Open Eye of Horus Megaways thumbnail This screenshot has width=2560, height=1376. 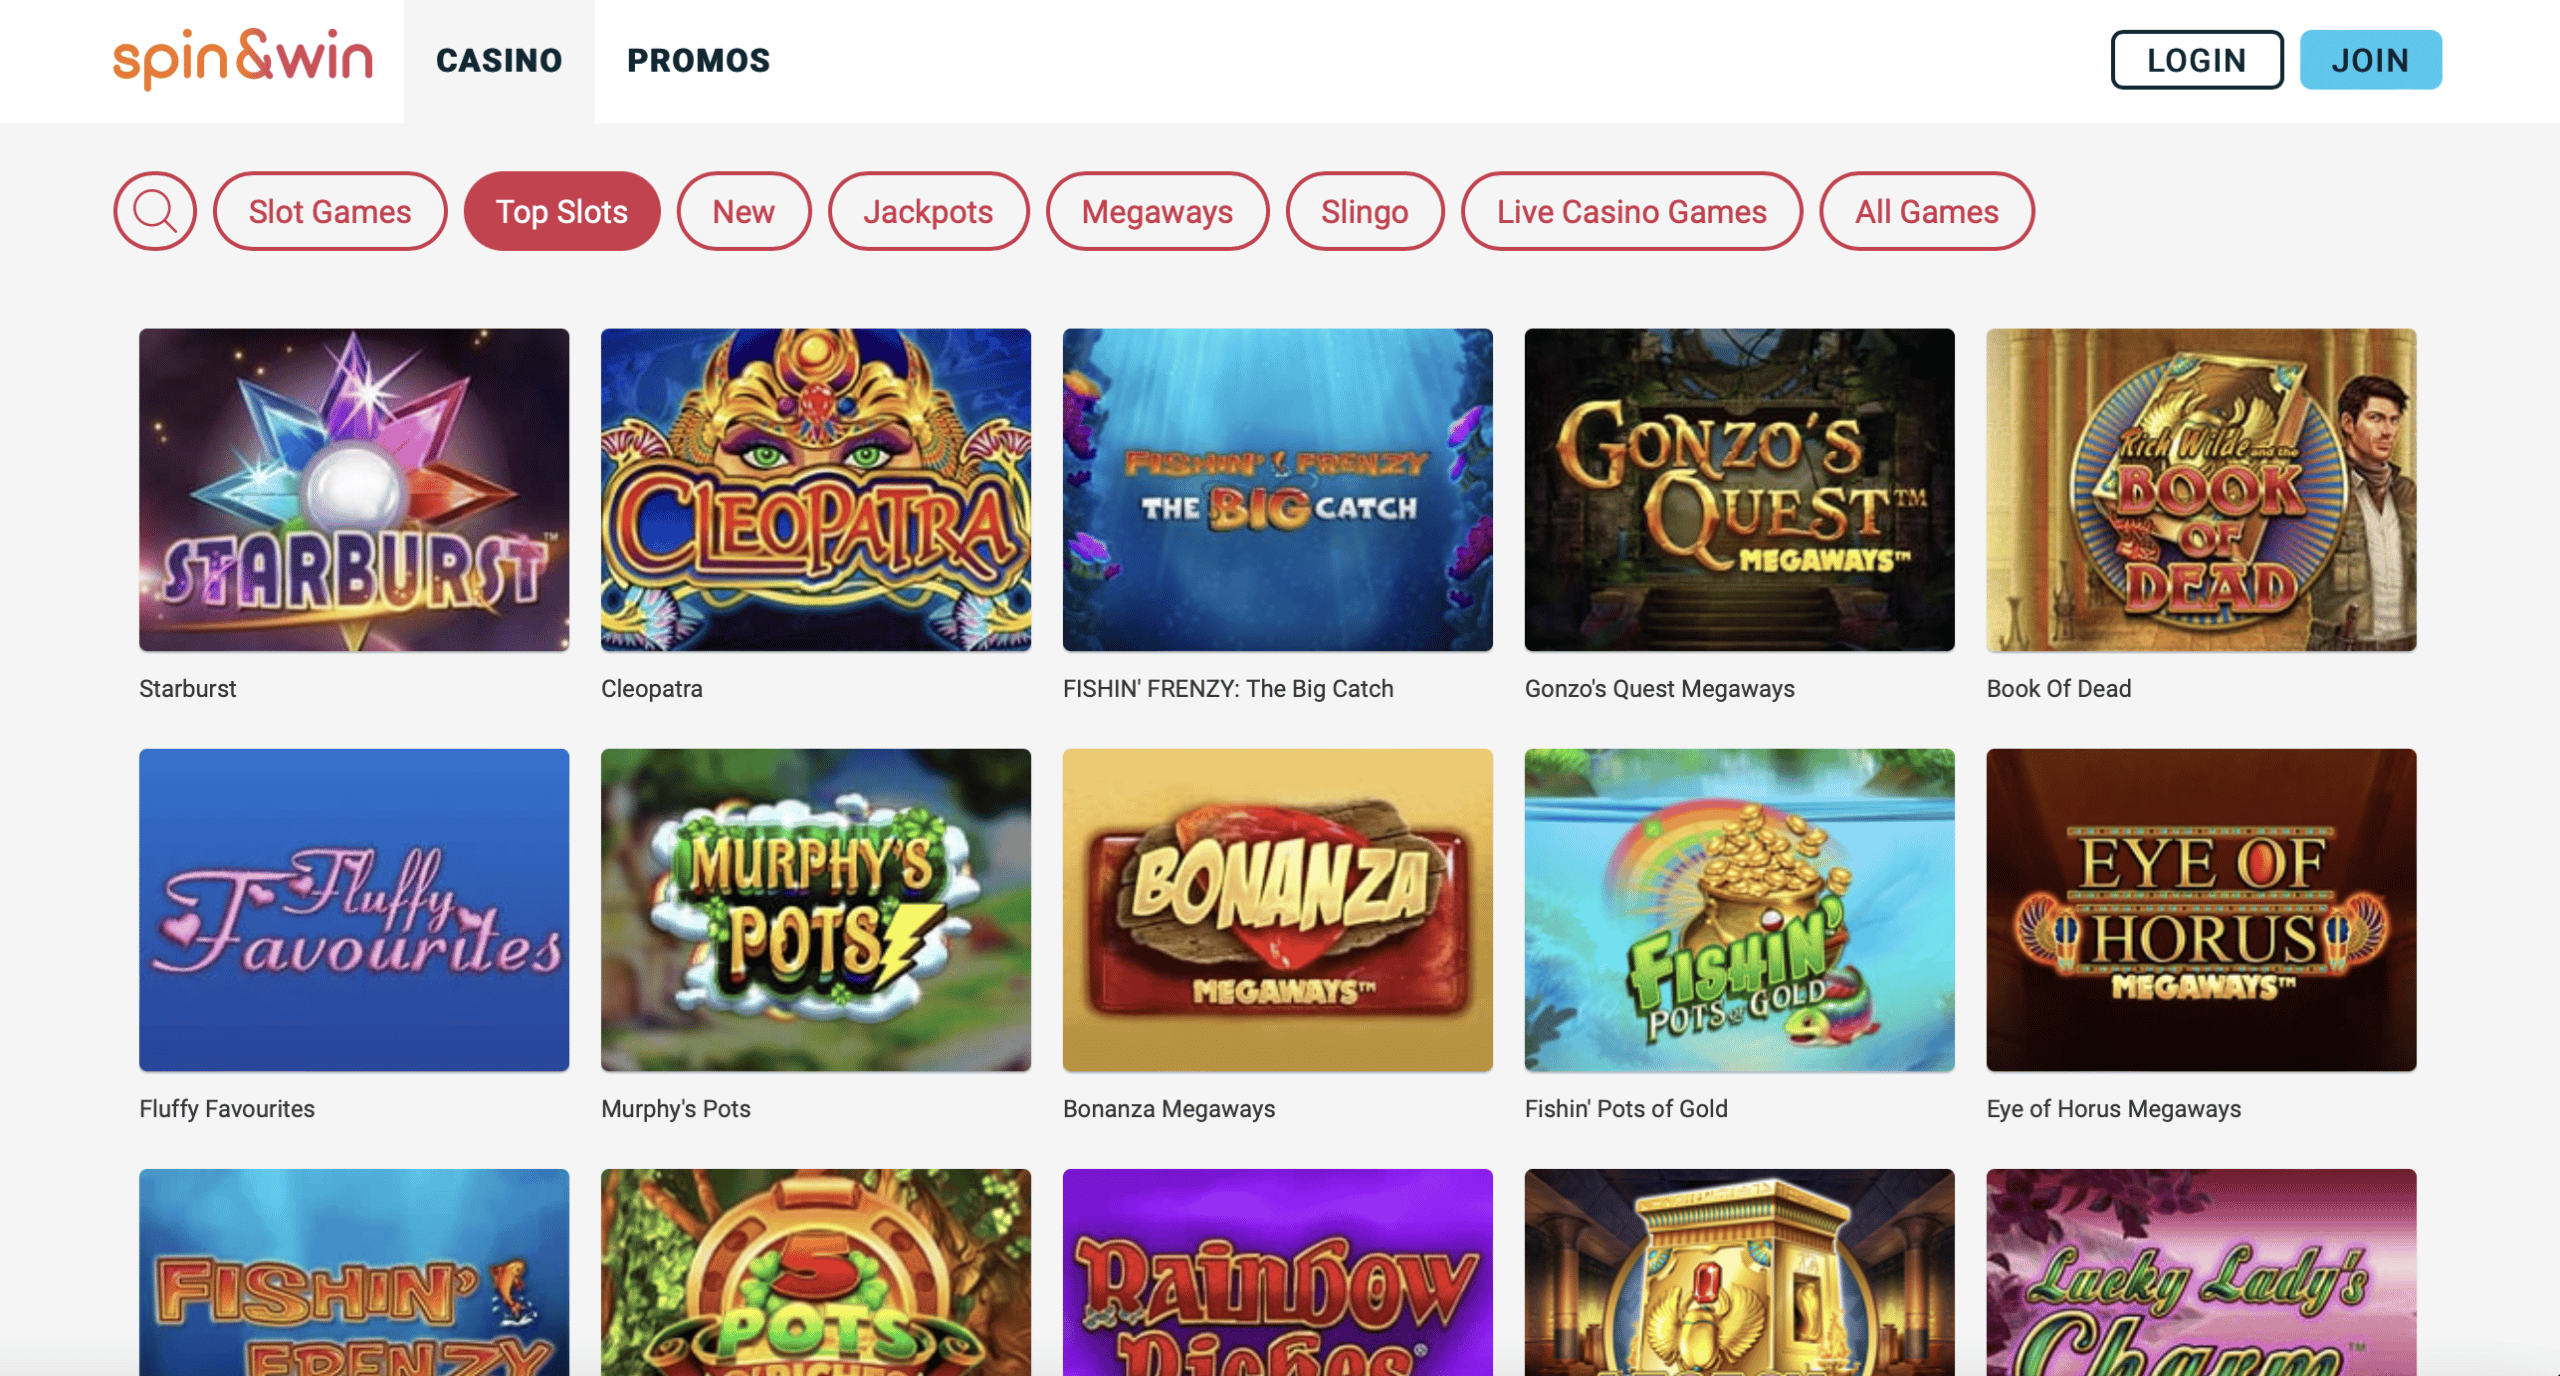click(2202, 910)
